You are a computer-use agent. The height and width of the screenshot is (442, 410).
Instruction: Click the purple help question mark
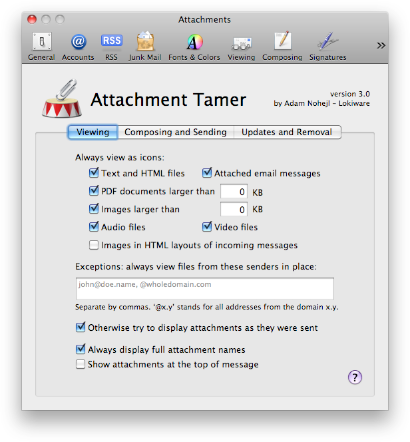(x=355, y=377)
